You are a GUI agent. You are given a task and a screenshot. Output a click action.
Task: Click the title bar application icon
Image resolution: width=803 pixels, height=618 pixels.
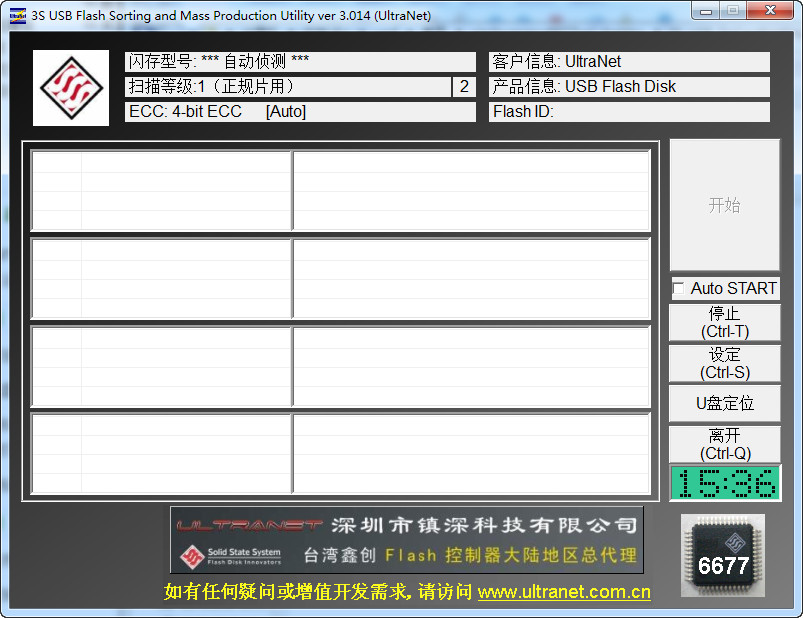click(18, 15)
